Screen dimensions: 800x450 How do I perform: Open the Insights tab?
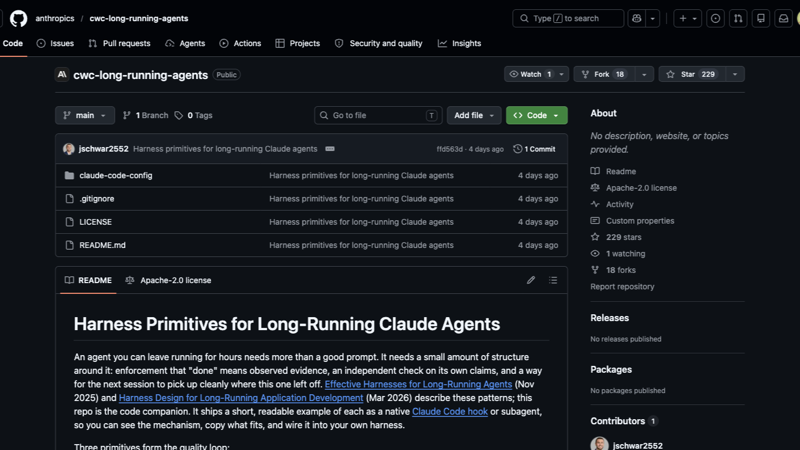click(459, 43)
